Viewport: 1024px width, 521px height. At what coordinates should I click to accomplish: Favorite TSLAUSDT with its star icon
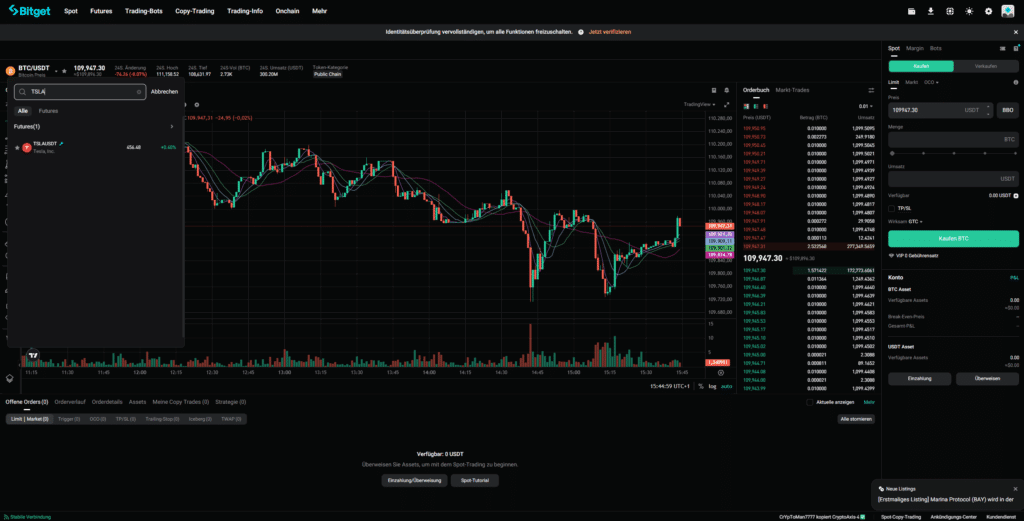click(x=17, y=148)
